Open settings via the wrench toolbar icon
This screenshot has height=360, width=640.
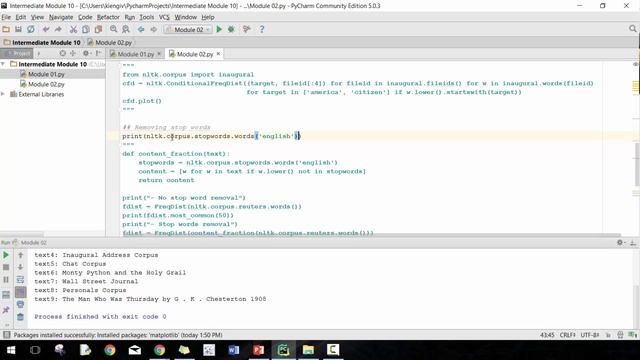click(247, 29)
